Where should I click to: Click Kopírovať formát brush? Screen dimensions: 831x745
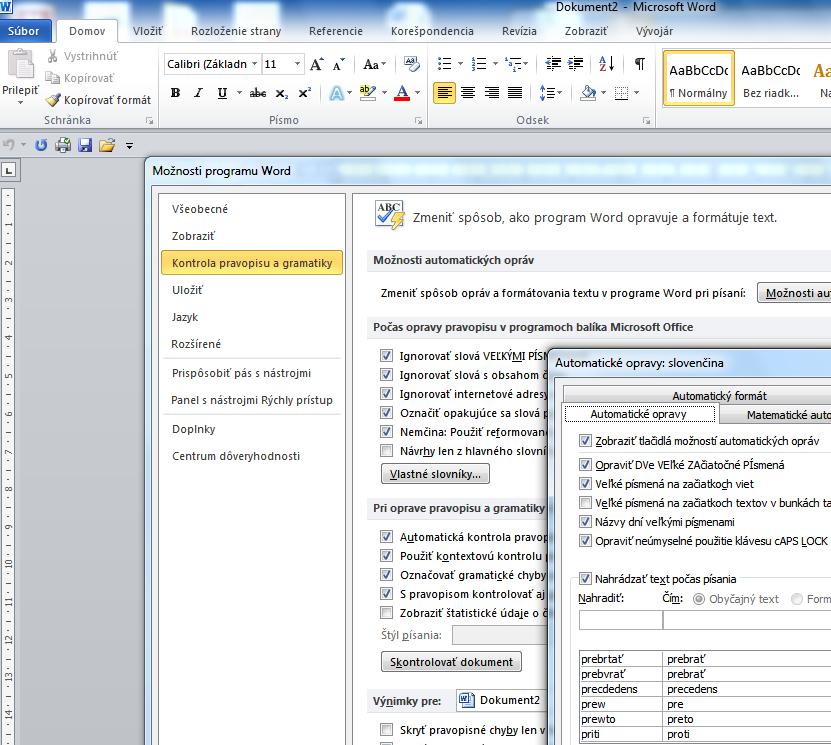(x=53, y=100)
